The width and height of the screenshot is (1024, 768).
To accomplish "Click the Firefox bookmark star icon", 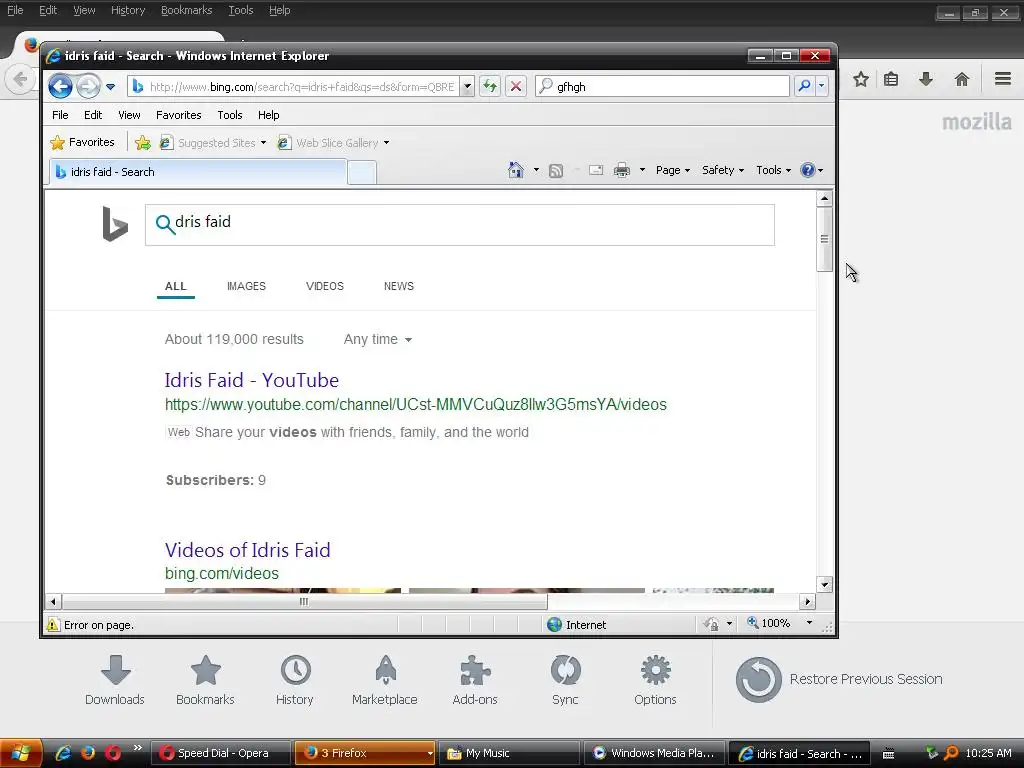I will click(x=861, y=80).
